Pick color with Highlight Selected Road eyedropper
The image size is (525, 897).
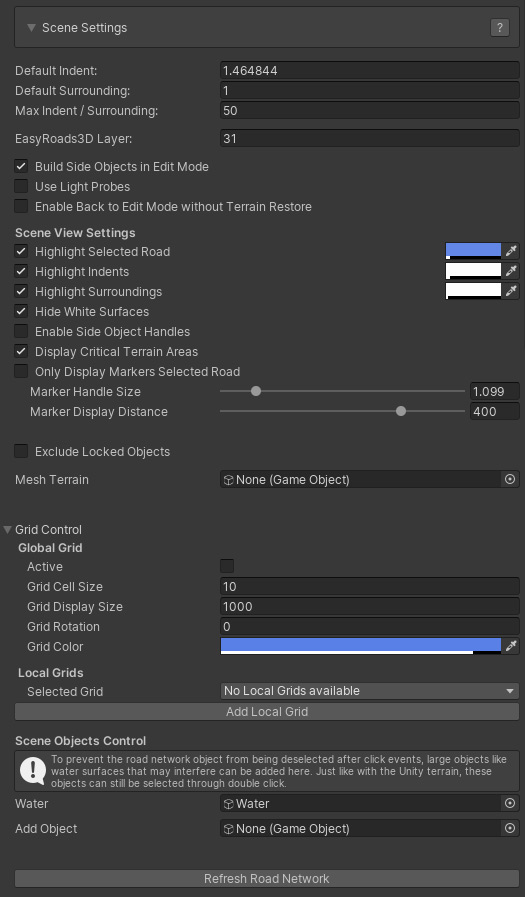(x=511, y=251)
